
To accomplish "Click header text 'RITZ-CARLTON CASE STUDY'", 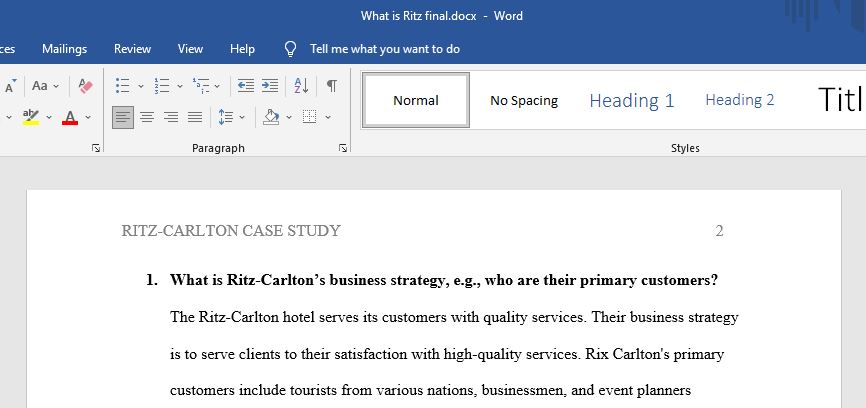I will [231, 231].
